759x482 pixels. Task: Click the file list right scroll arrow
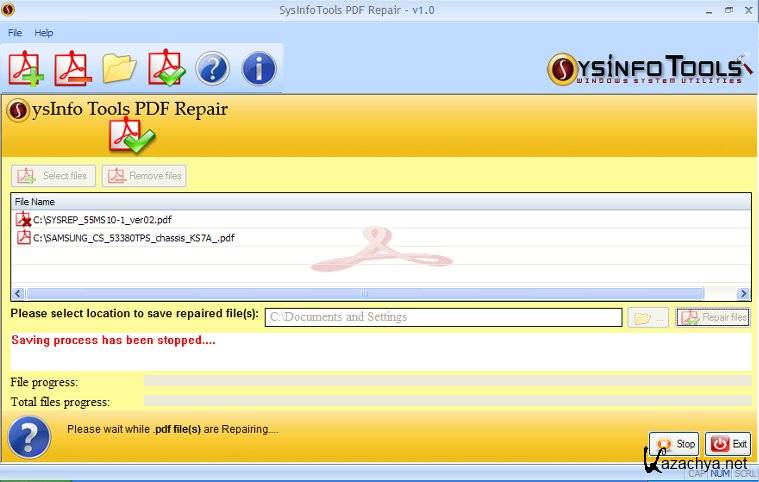tap(743, 294)
